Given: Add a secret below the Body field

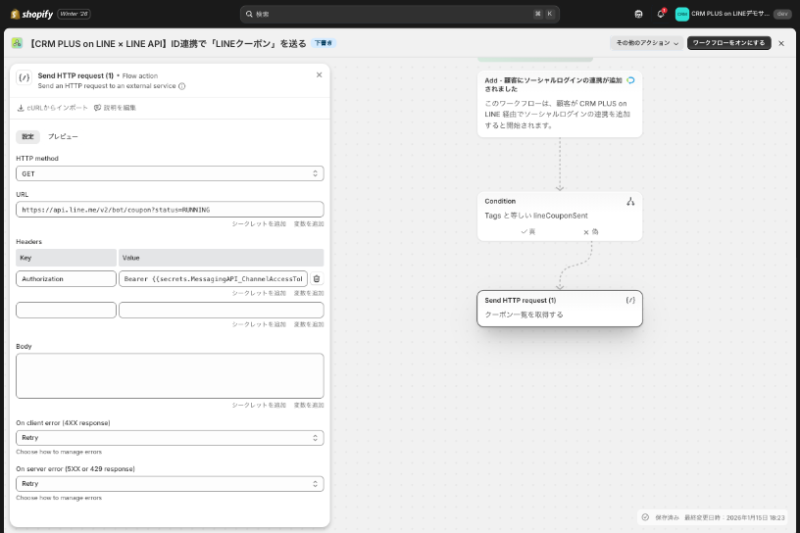Looking at the screenshot, I should click(259, 405).
